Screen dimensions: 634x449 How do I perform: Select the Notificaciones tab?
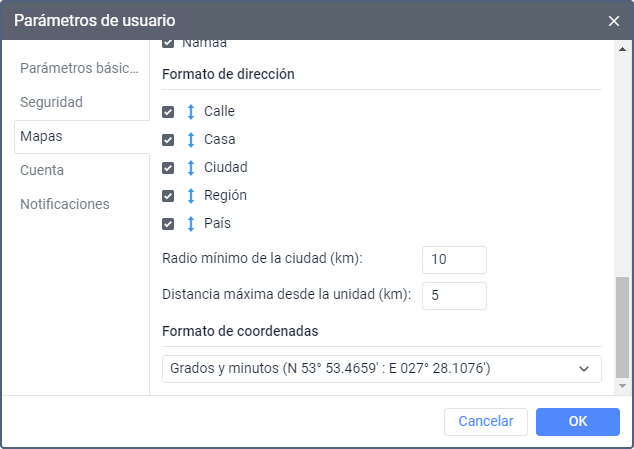pyautogui.click(x=65, y=204)
